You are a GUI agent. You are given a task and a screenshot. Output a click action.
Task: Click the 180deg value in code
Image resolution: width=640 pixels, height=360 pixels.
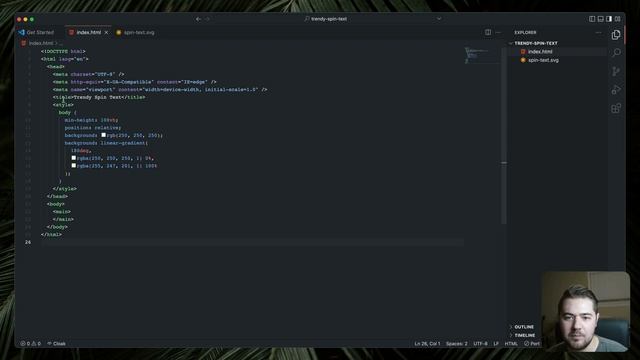(81, 151)
